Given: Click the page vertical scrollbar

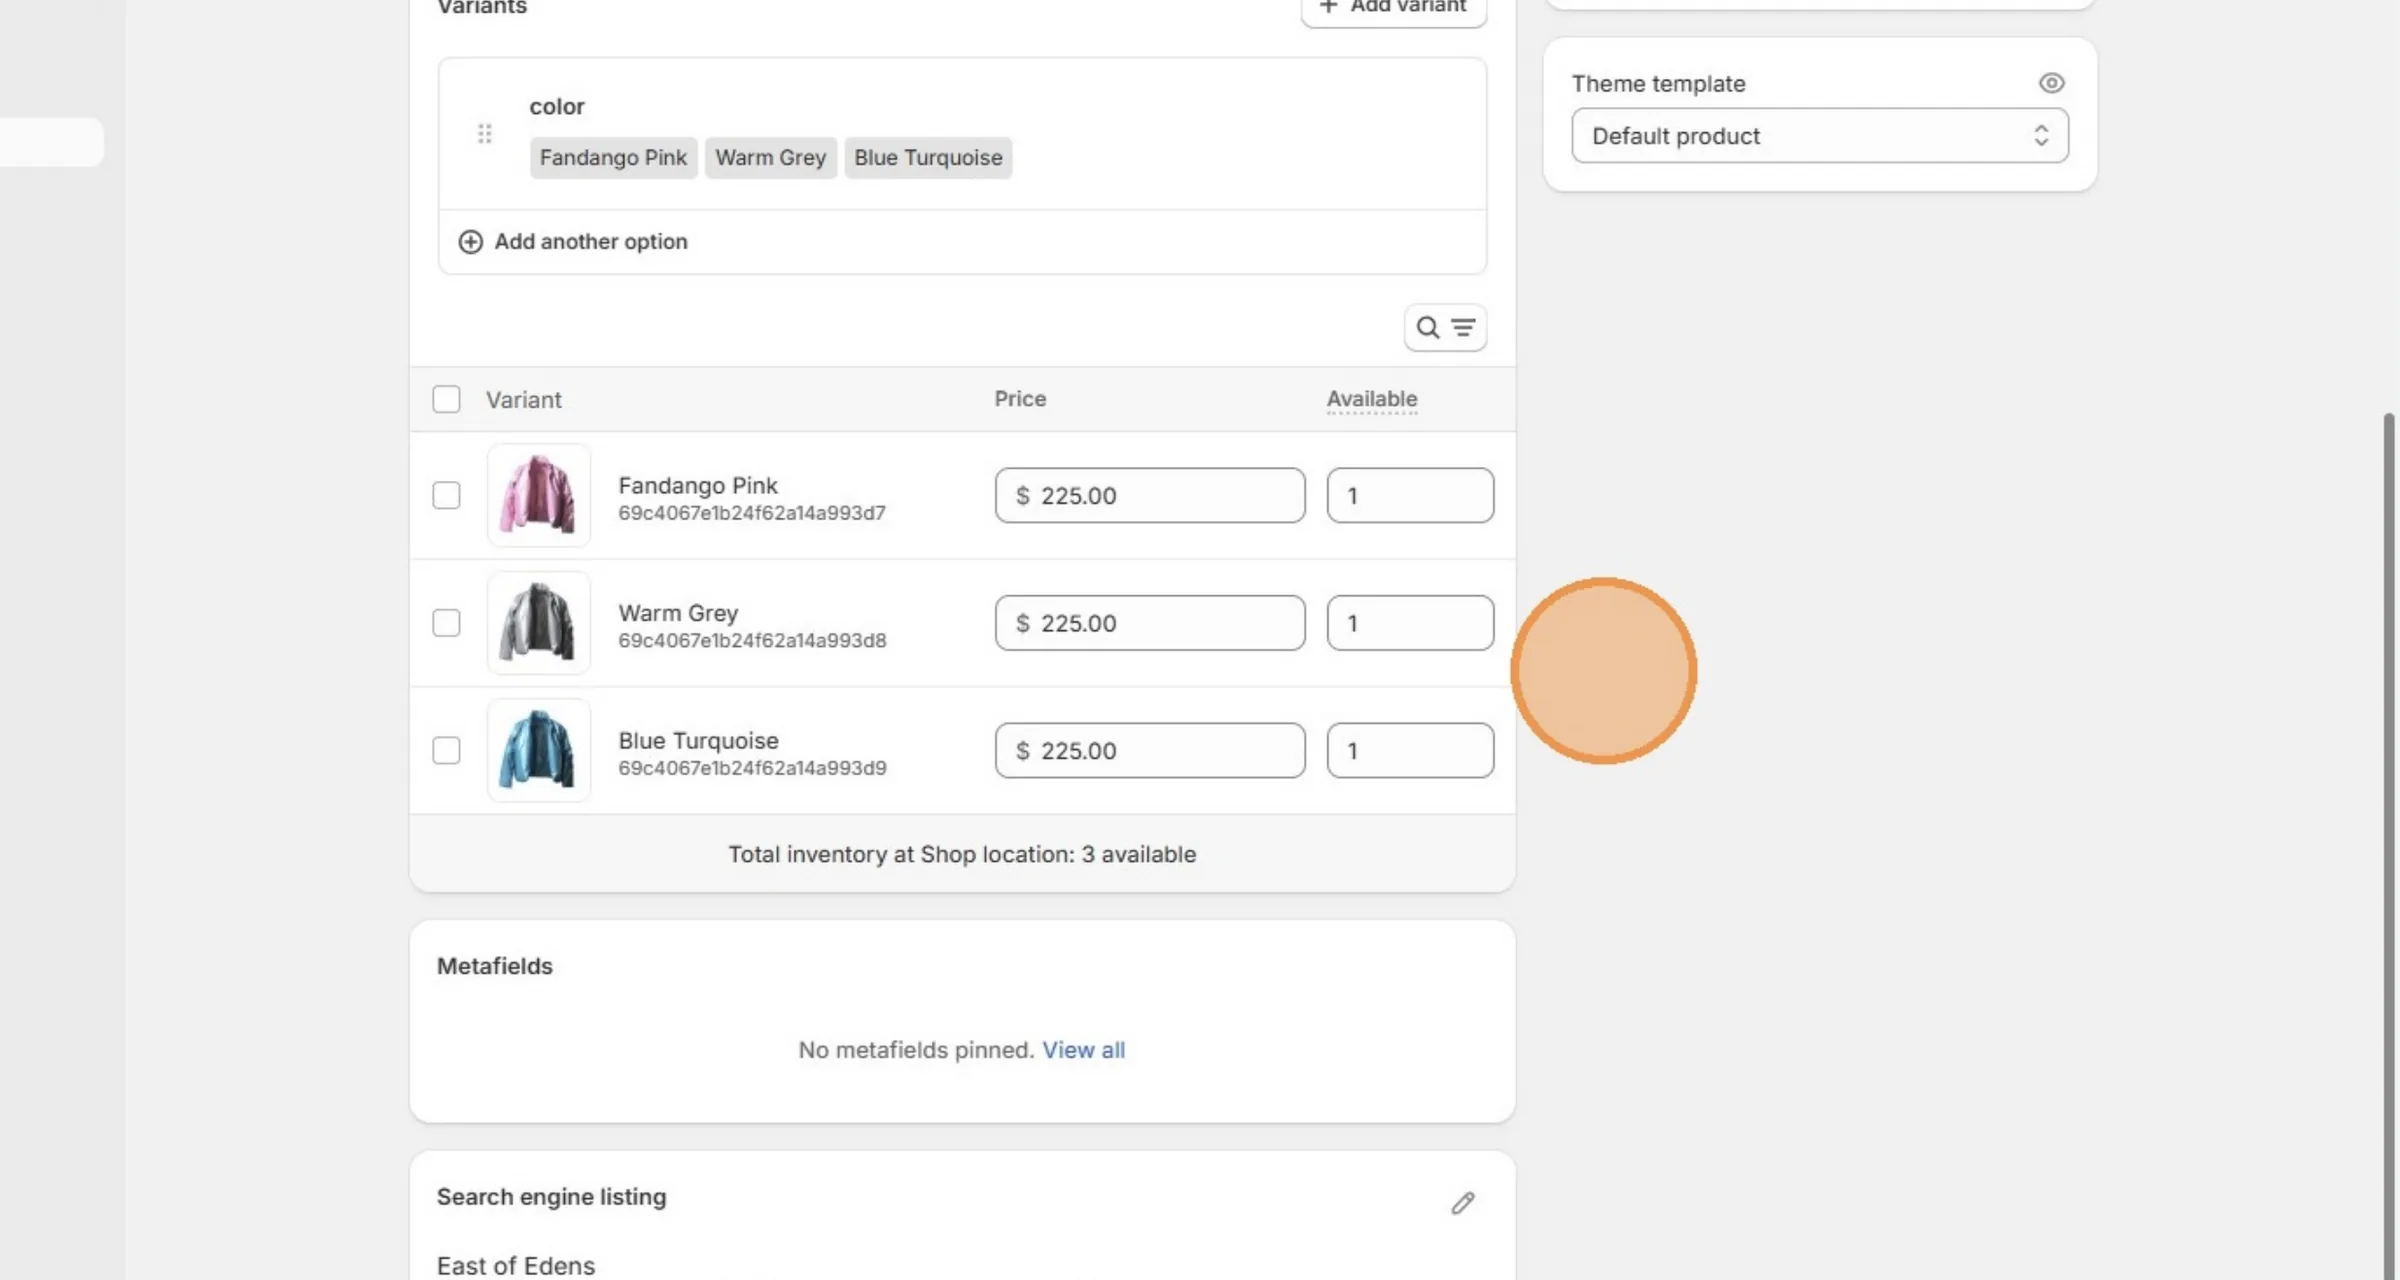Looking at the screenshot, I should (x=2389, y=845).
